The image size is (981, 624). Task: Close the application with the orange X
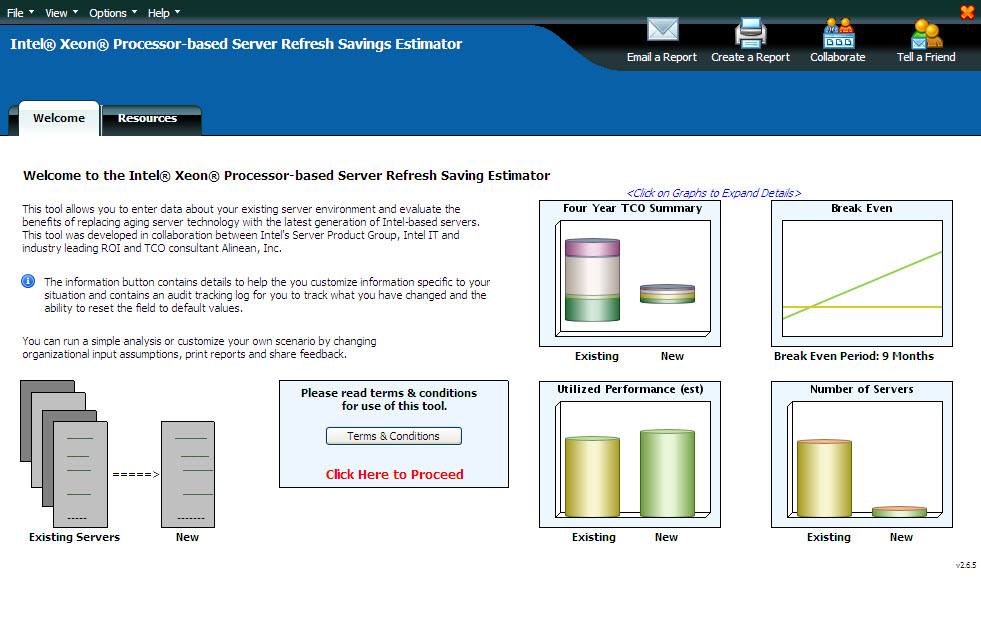967,12
